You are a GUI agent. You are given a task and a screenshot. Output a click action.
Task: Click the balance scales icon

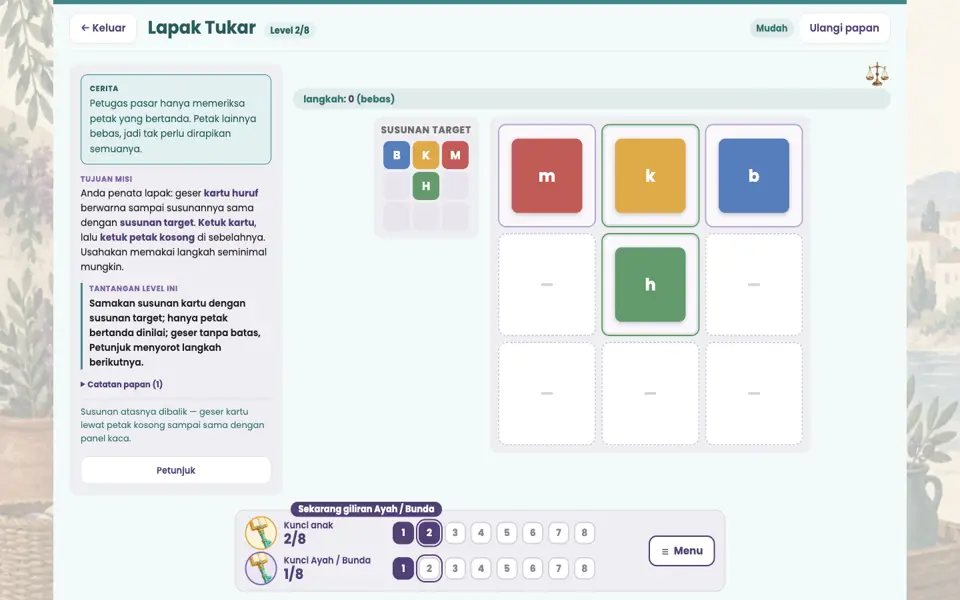pyautogui.click(x=877, y=74)
